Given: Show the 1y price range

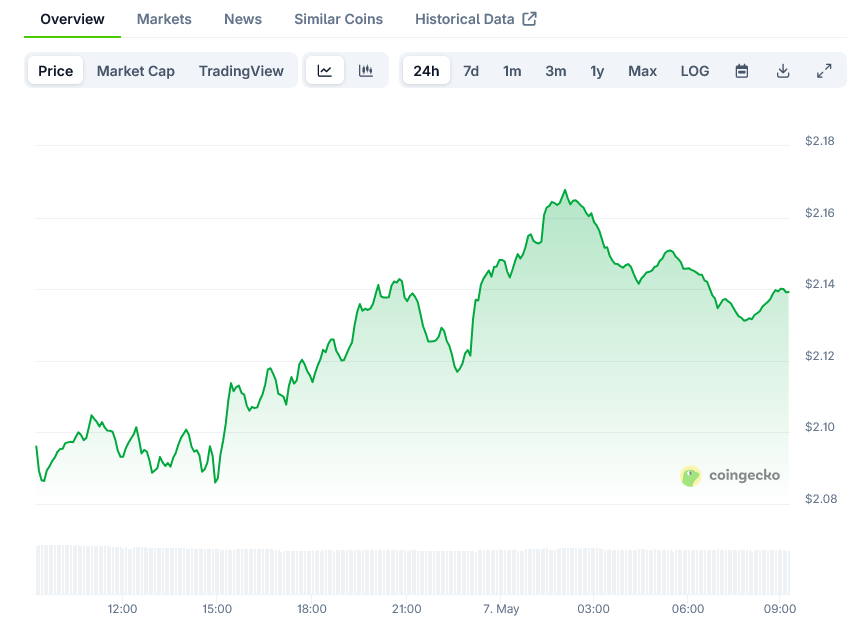Looking at the screenshot, I should coord(597,71).
